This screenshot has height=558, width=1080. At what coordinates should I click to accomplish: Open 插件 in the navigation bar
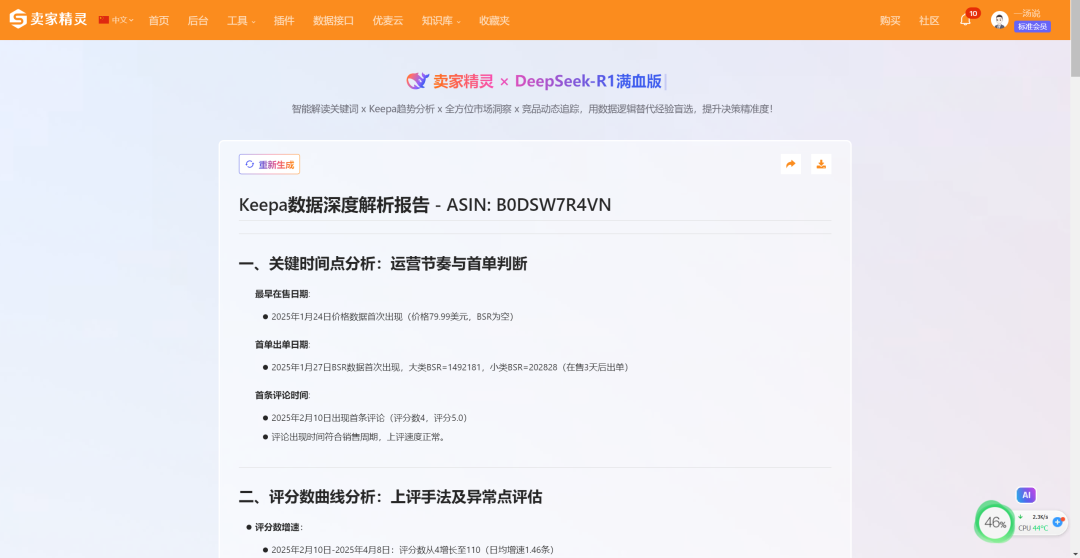point(284,21)
